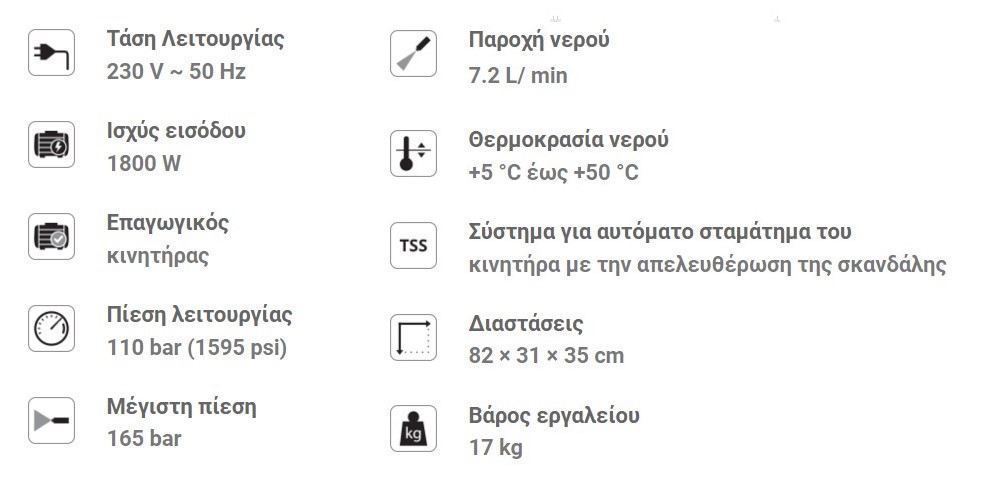Select the 'Μέγιστη πίεση' heading
Viewport: 989px width, 477px height.
click(x=181, y=406)
